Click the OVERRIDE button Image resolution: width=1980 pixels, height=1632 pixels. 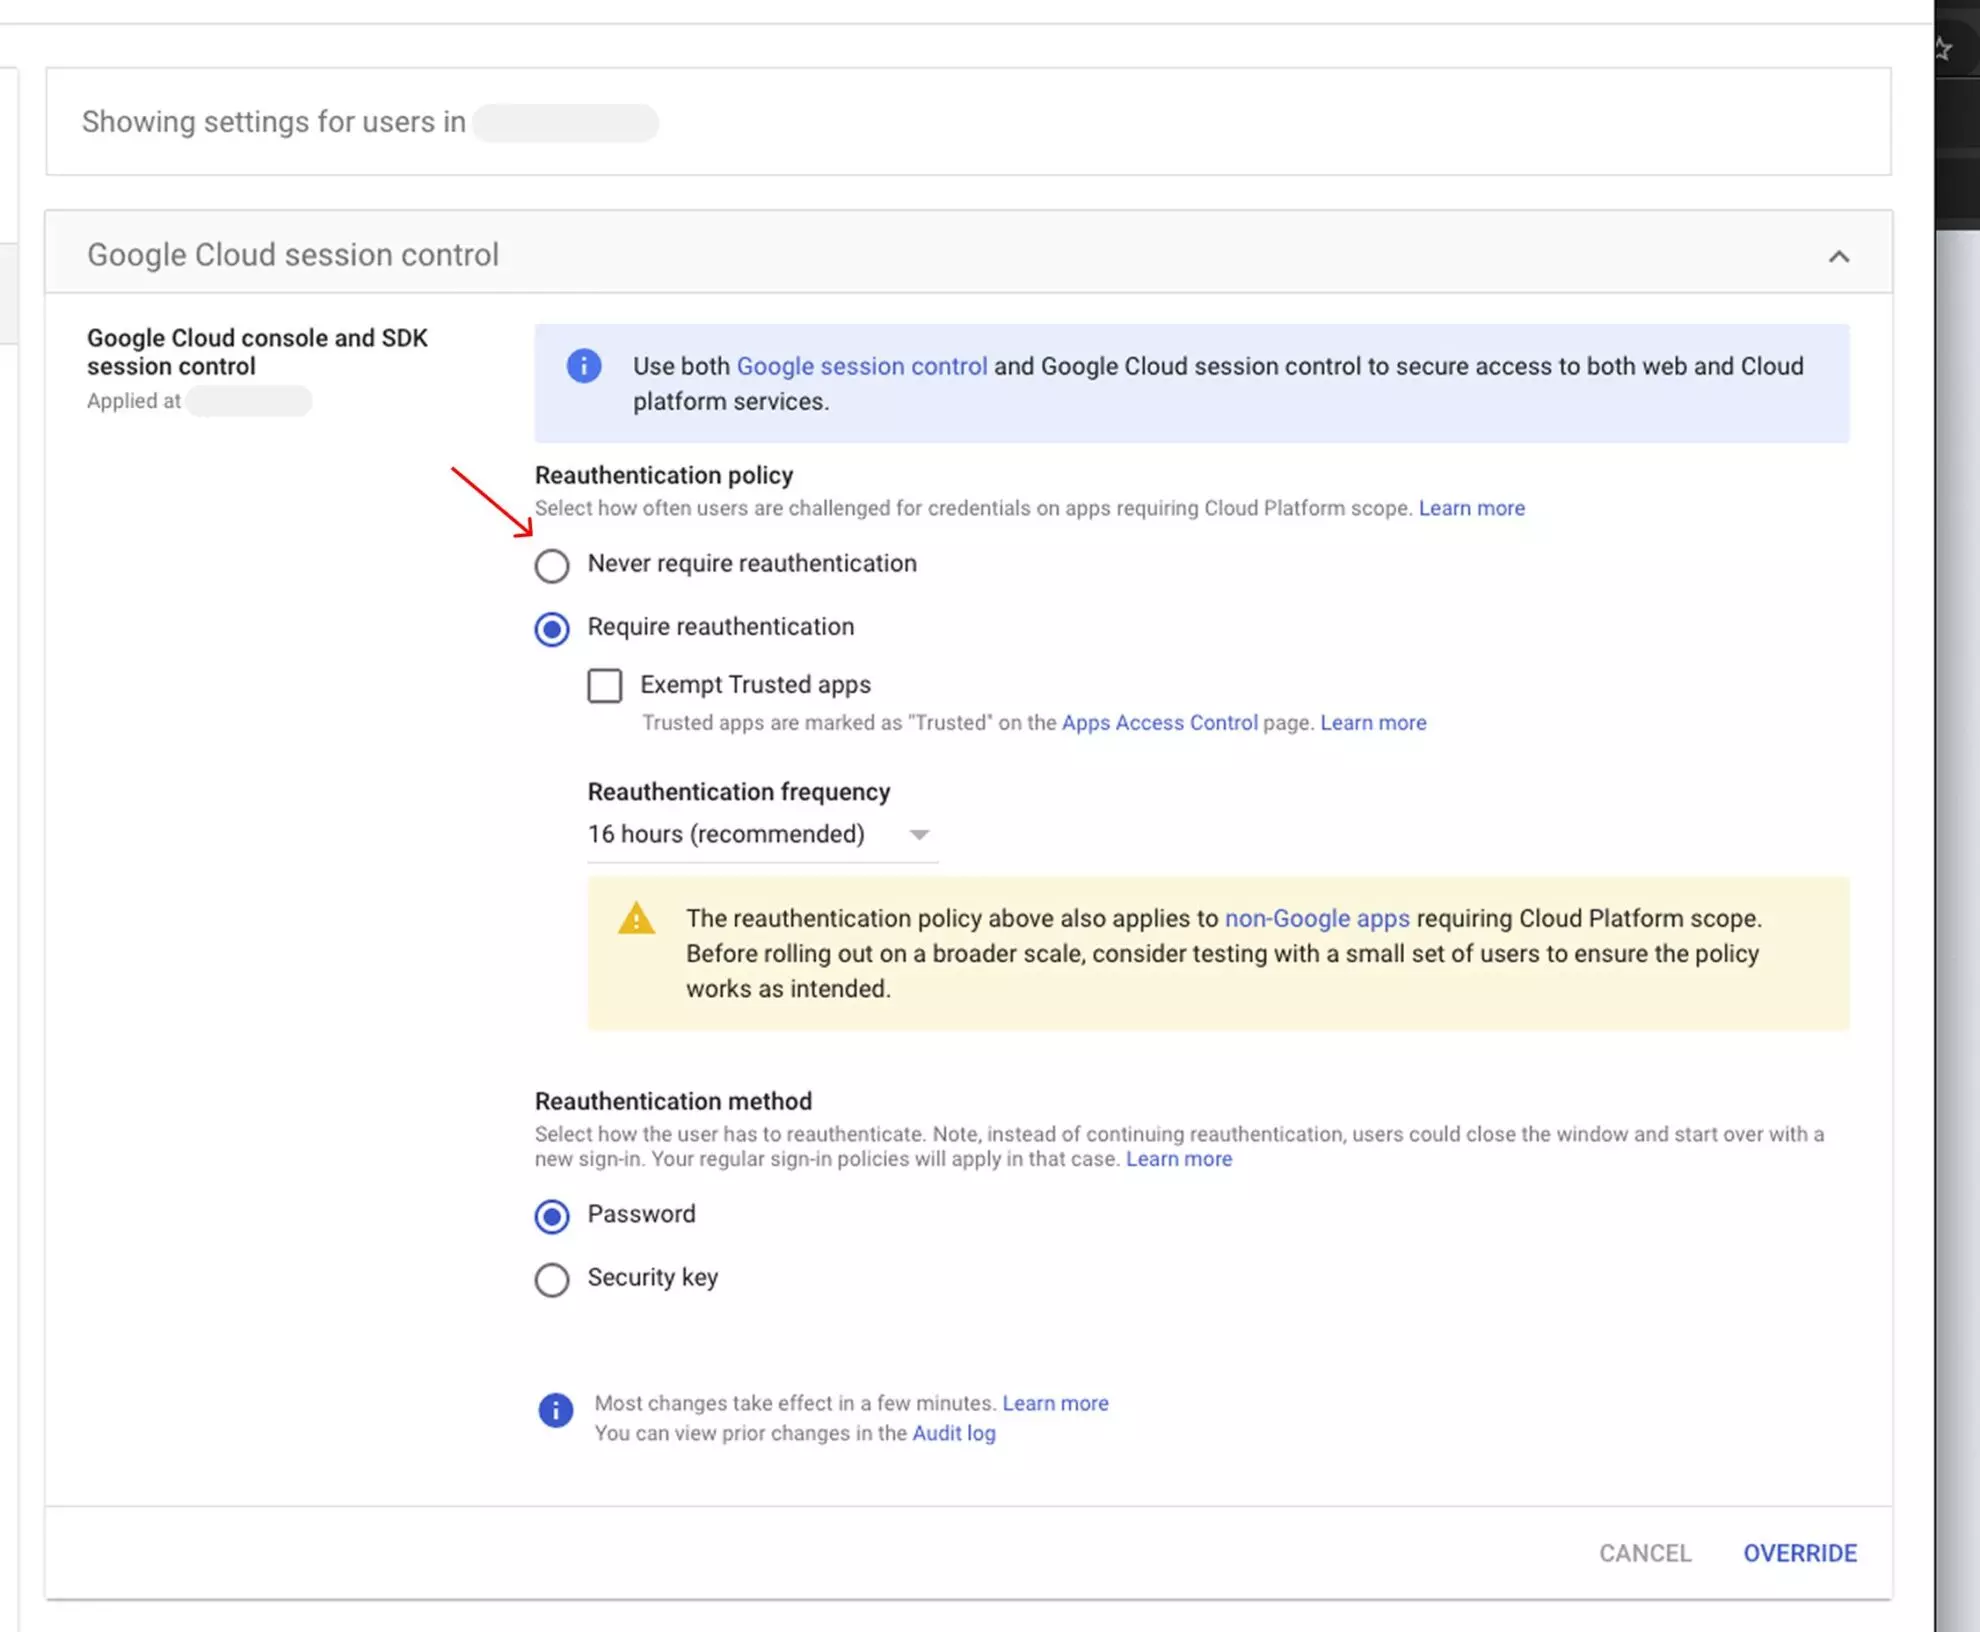(1799, 1553)
